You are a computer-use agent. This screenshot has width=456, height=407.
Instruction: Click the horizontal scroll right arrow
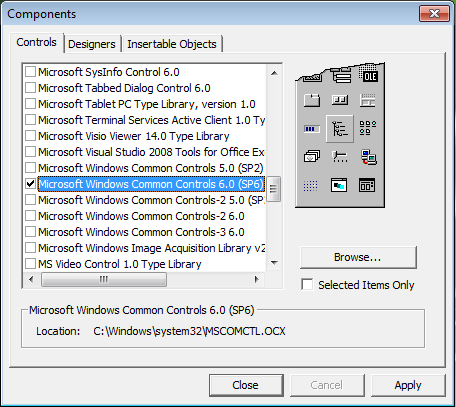click(x=256, y=279)
